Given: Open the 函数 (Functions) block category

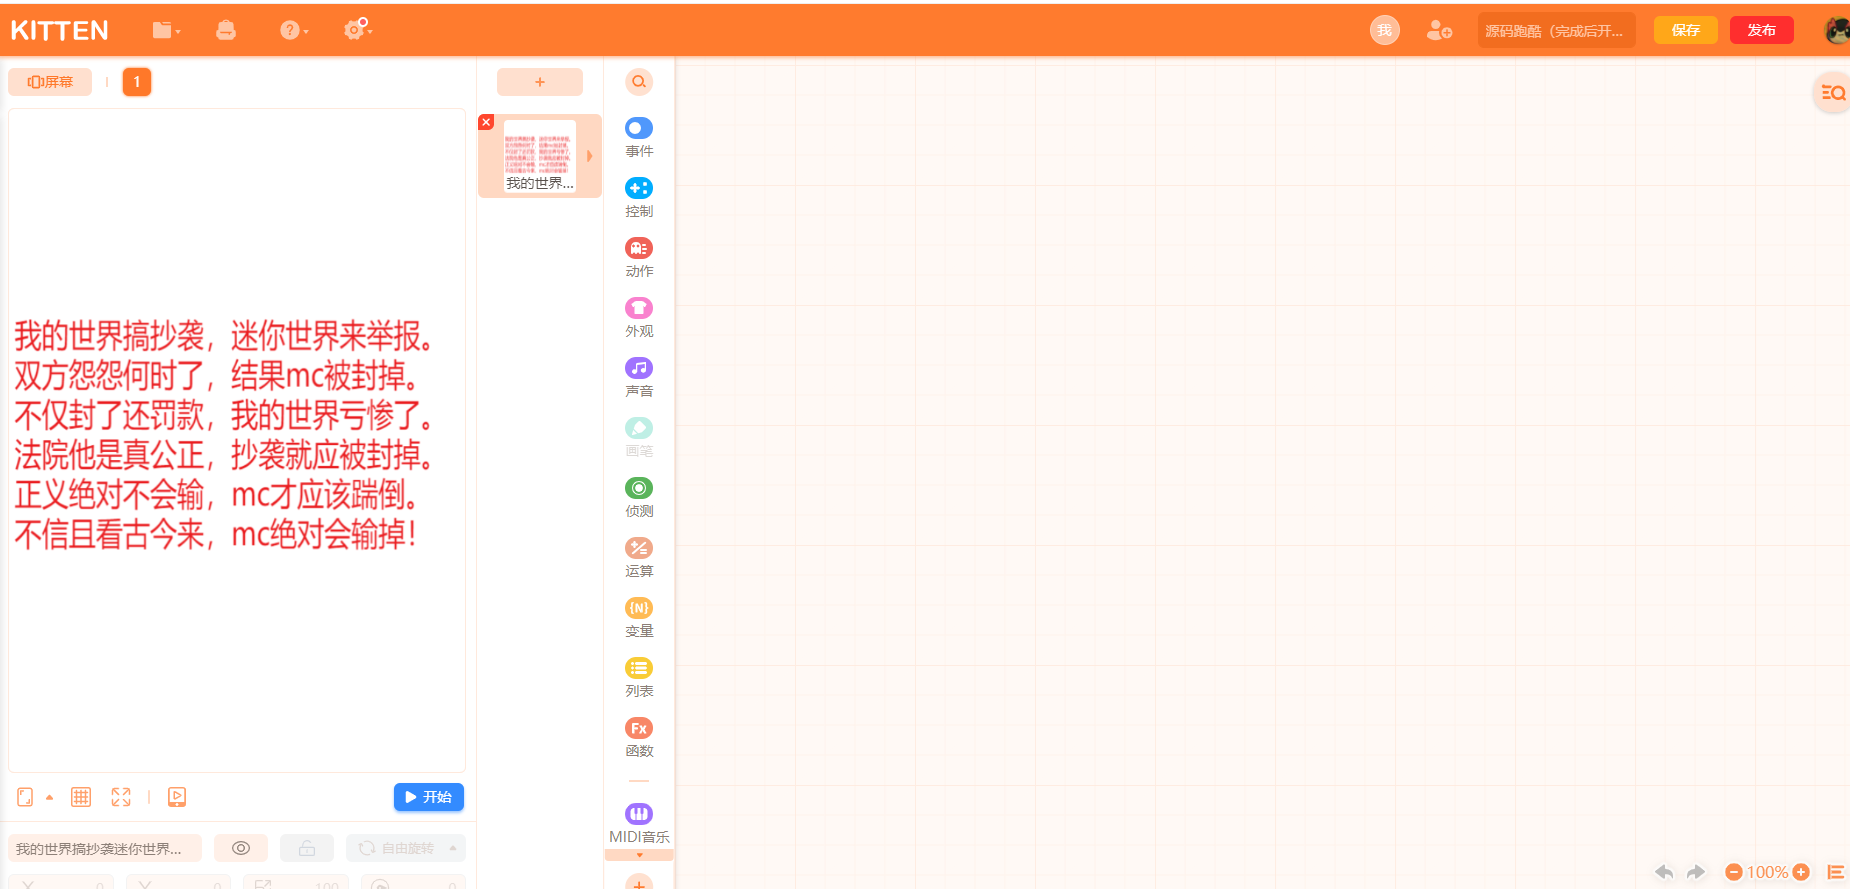Looking at the screenshot, I should 639,738.
